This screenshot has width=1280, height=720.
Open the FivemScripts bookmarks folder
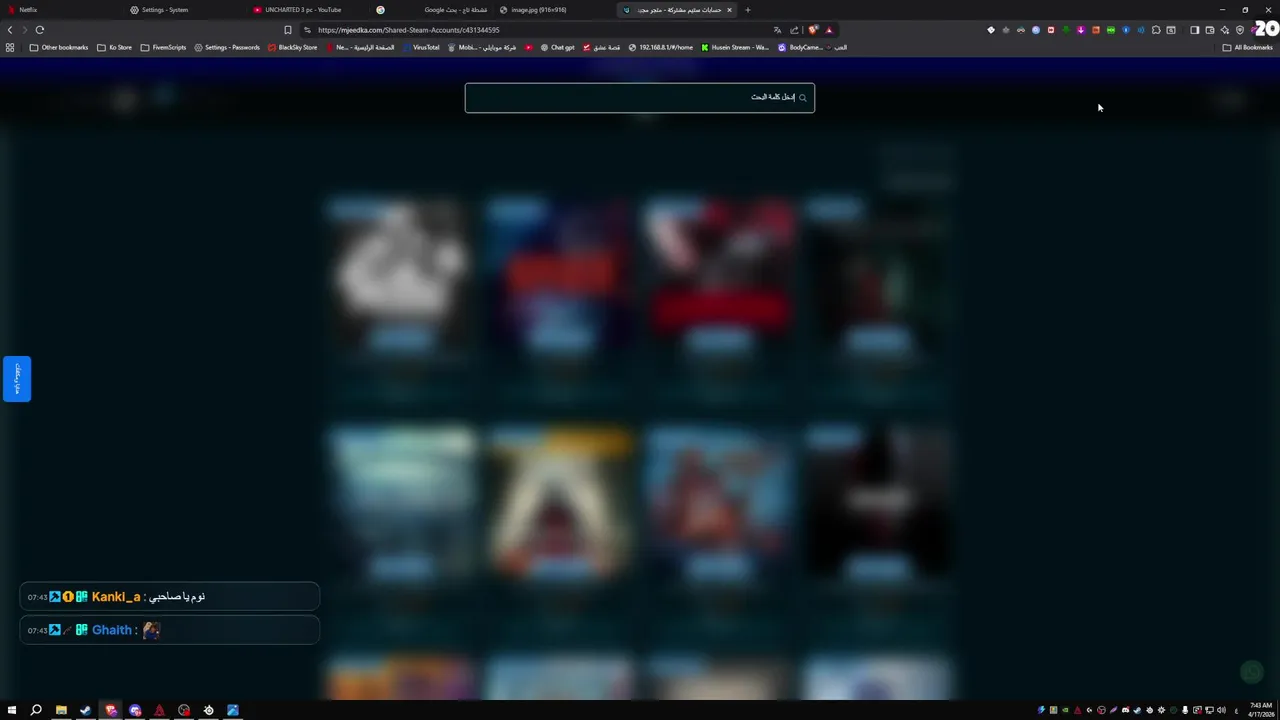(163, 47)
